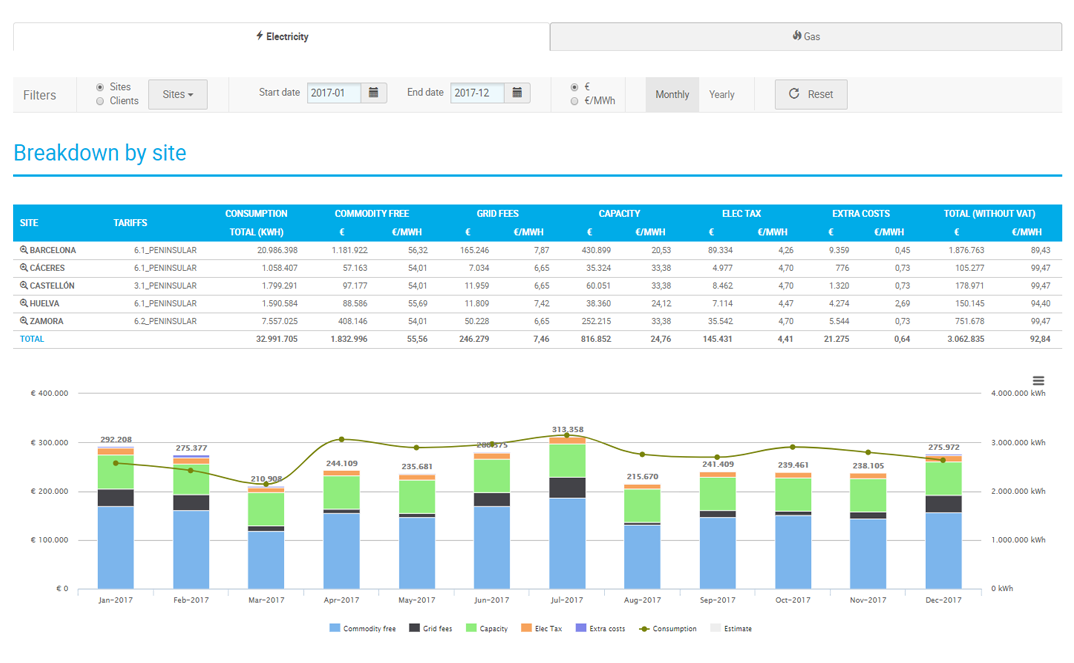Switch to the Gas tab
Viewport: 1074px width, 663px height.
point(805,36)
